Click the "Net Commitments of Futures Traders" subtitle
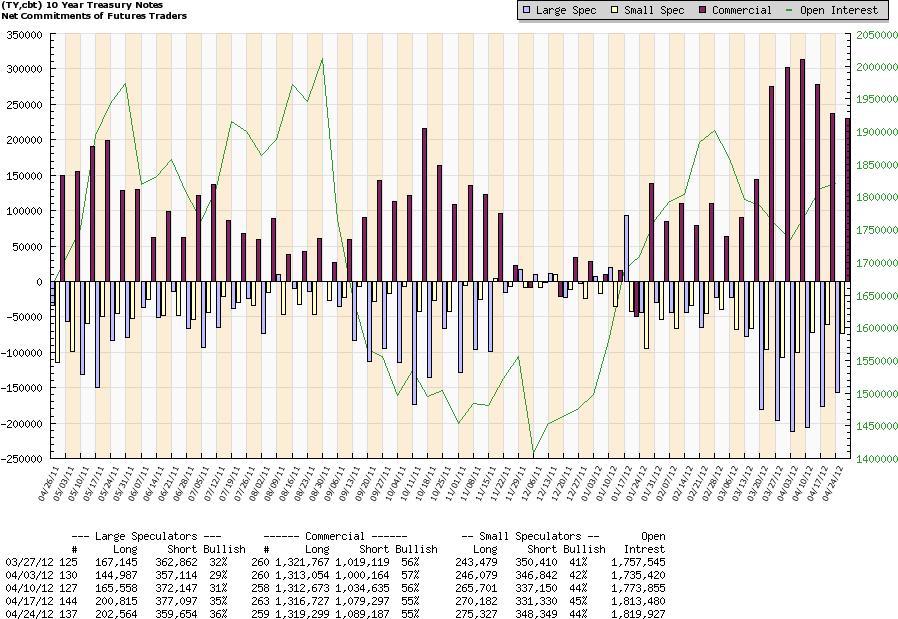The width and height of the screenshot is (898, 619). (94, 15)
